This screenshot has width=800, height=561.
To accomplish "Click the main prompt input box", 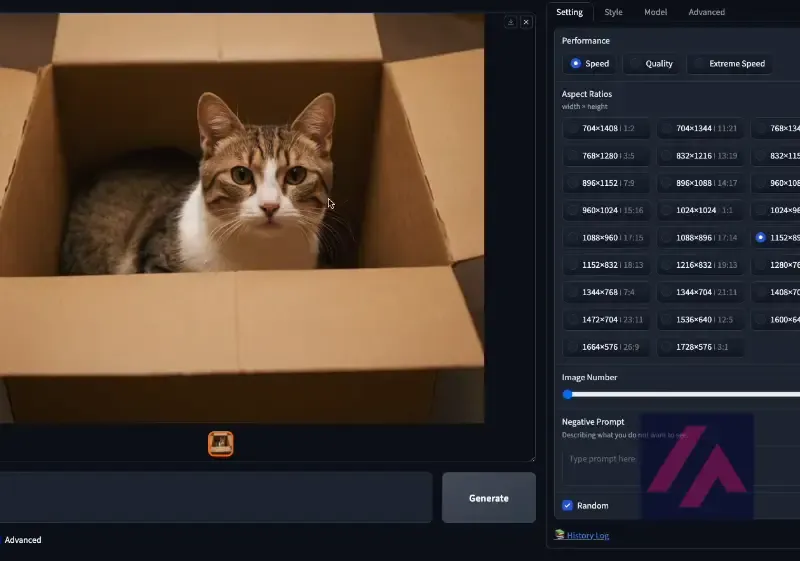I will 216,497.
